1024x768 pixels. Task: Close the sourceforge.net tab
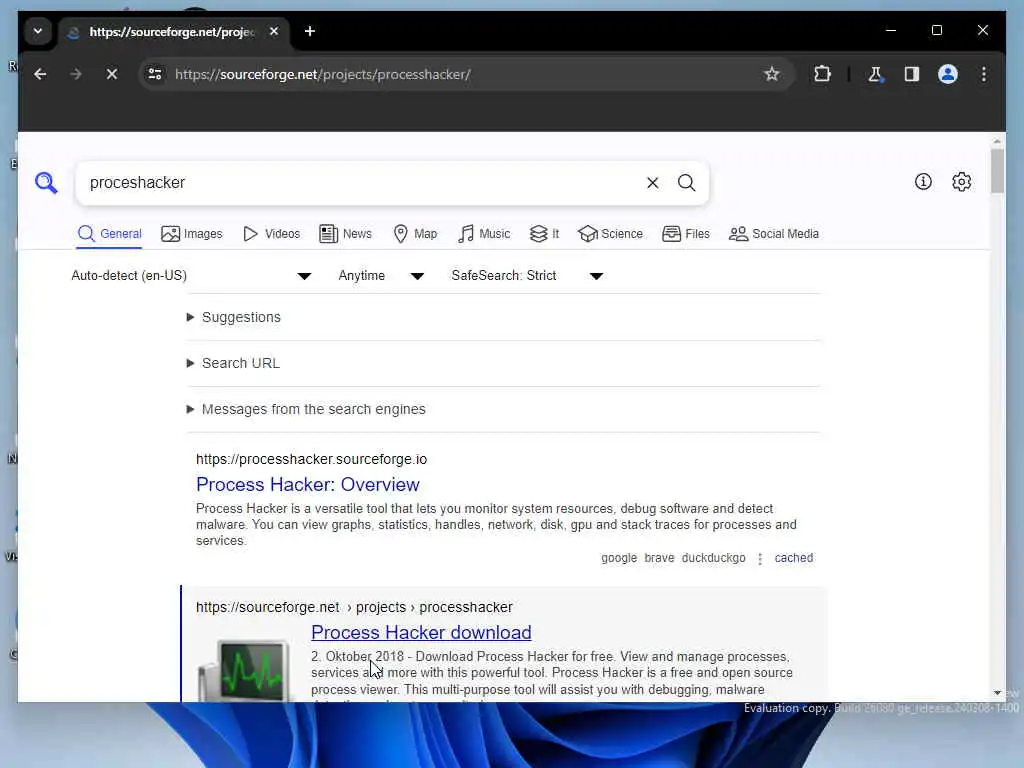point(274,31)
